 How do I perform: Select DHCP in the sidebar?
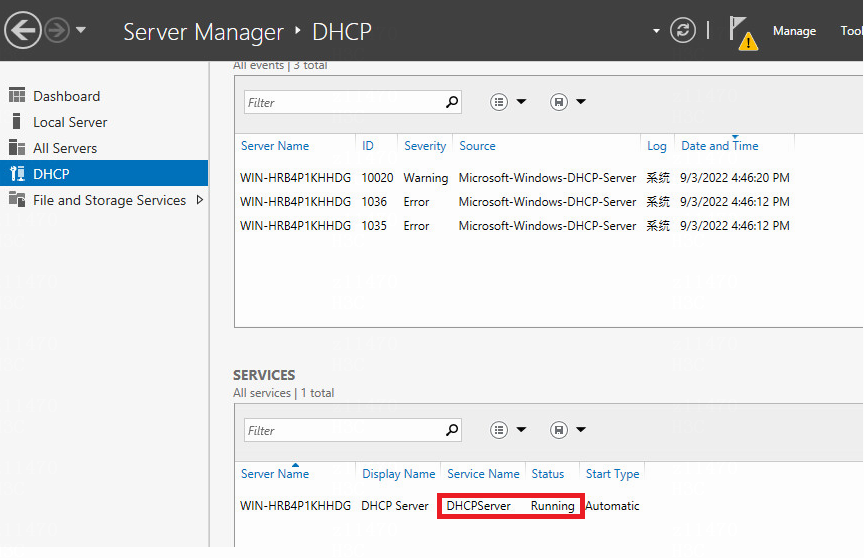pos(104,174)
